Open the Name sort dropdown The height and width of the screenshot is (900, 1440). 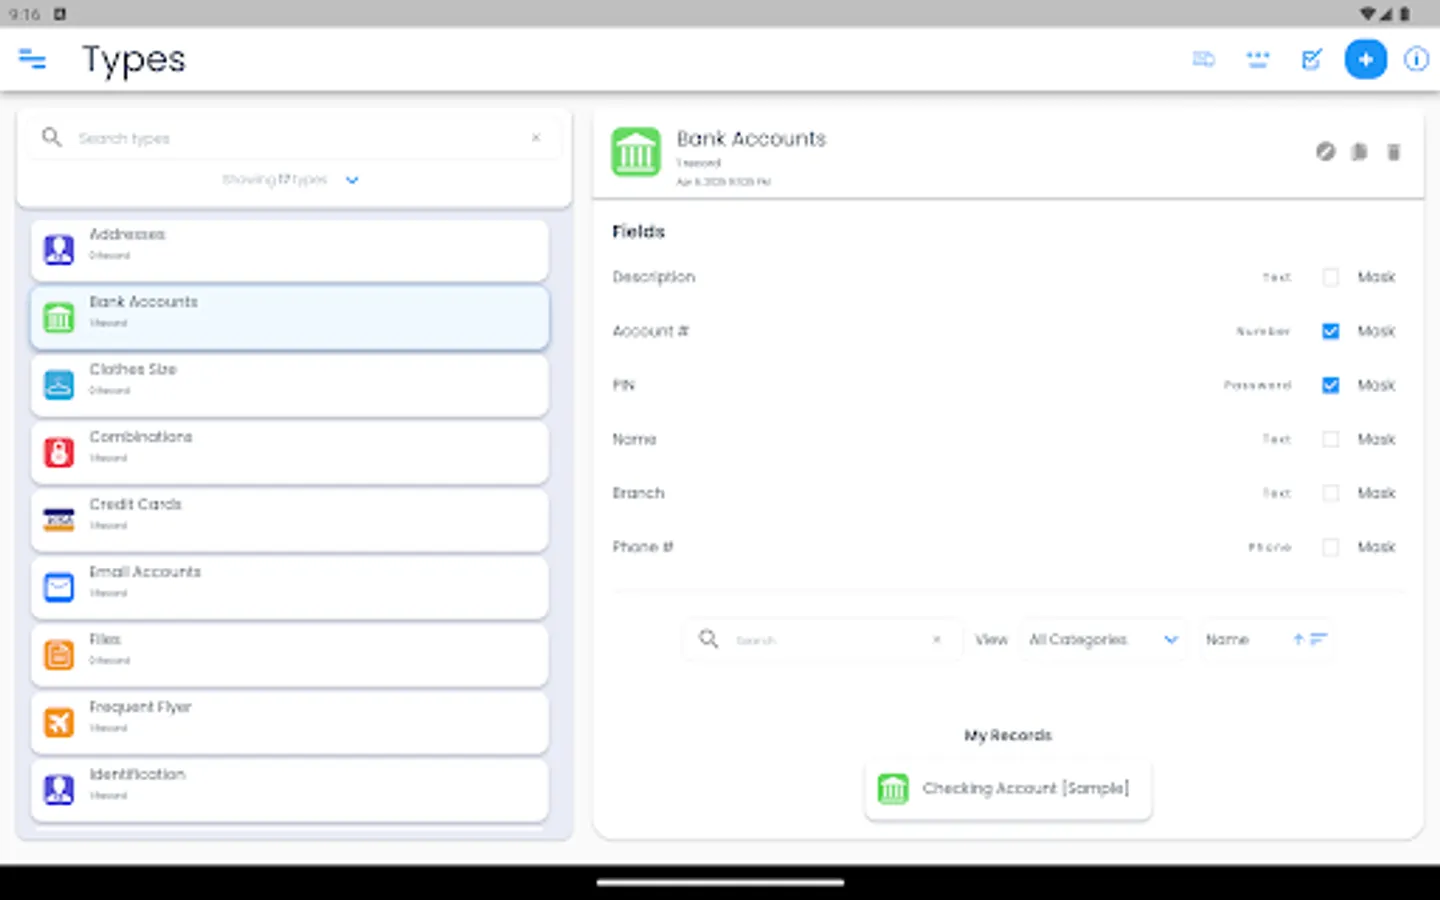(1266, 639)
